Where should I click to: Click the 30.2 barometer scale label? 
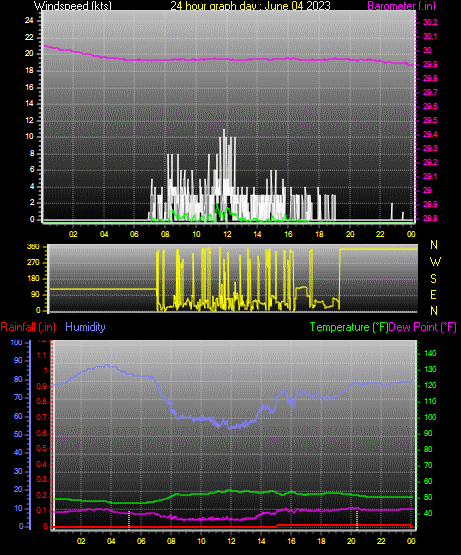(x=430, y=22)
